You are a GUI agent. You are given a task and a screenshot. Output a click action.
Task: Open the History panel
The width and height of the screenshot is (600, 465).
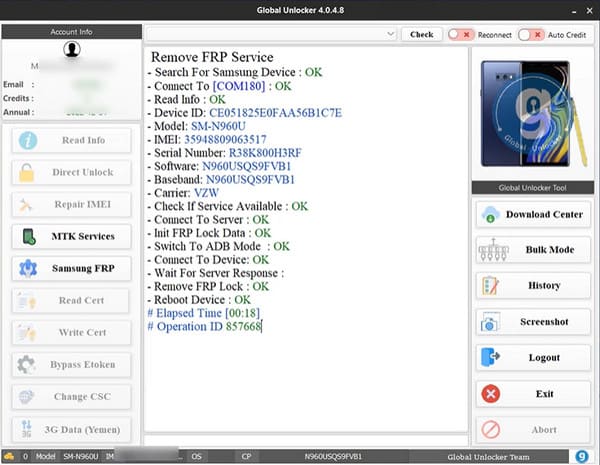(x=533, y=286)
